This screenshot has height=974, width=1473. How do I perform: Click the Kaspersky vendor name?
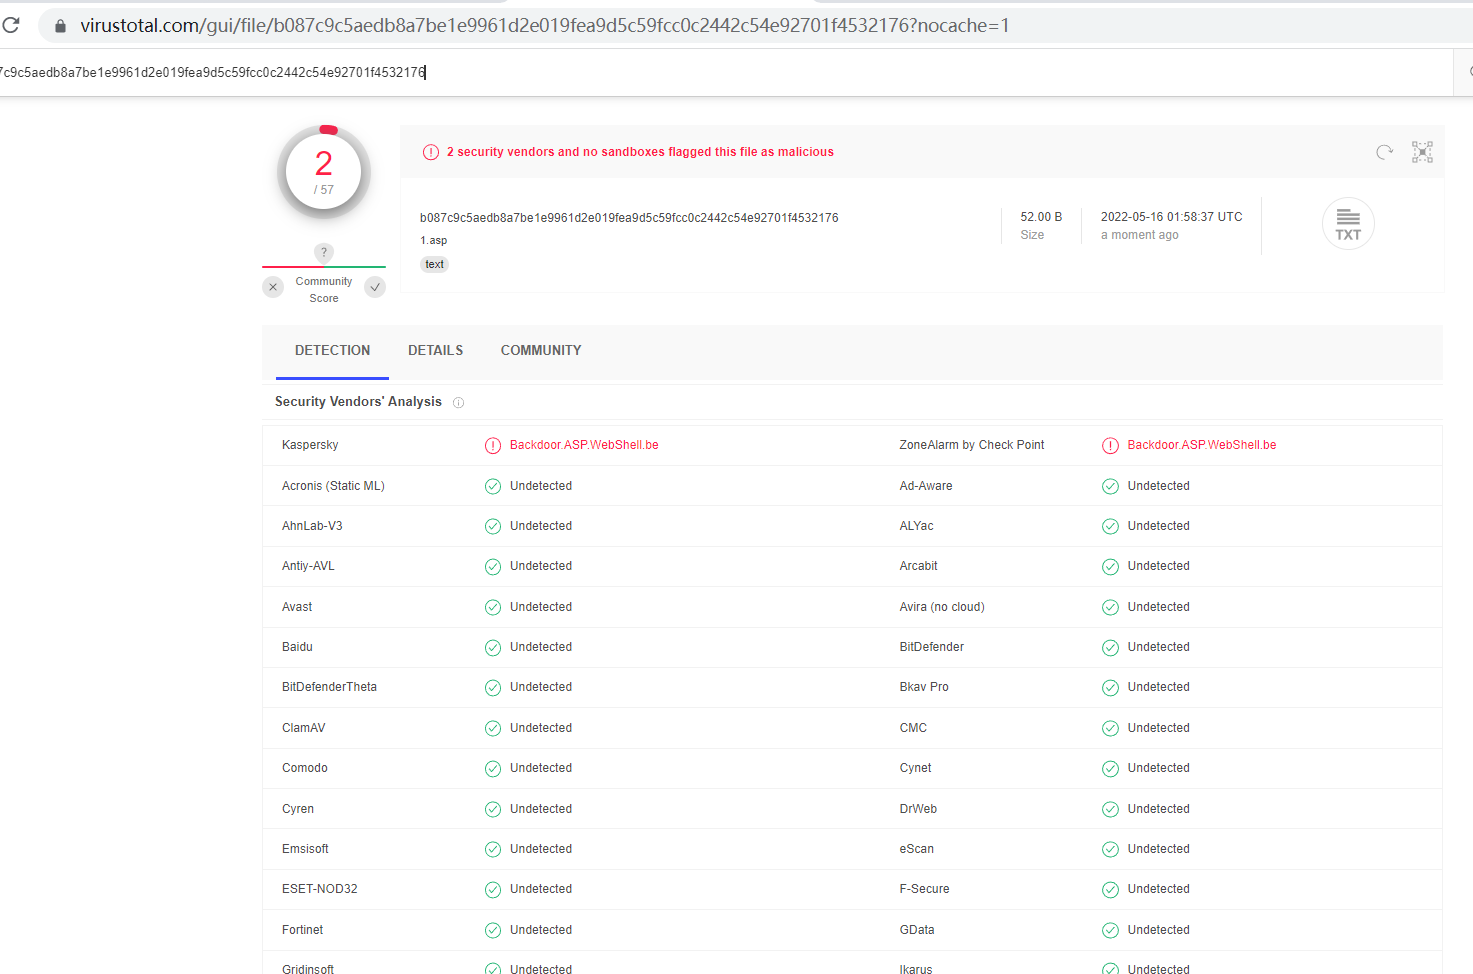(x=310, y=445)
